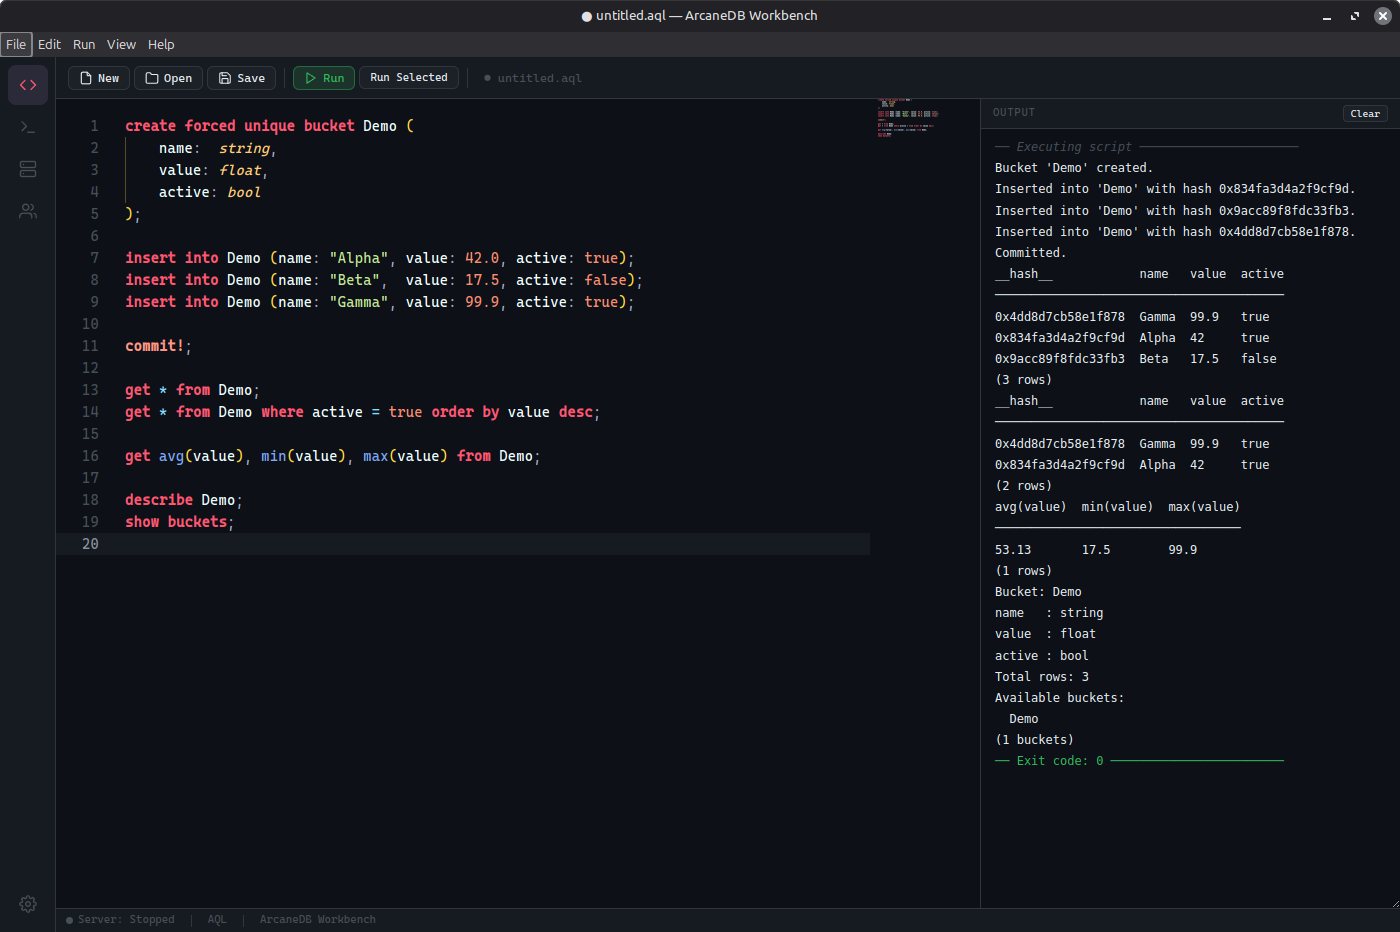Image resolution: width=1400 pixels, height=932 pixels.
Task: Open the terminal panel from the sidebar
Action: [27, 127]
